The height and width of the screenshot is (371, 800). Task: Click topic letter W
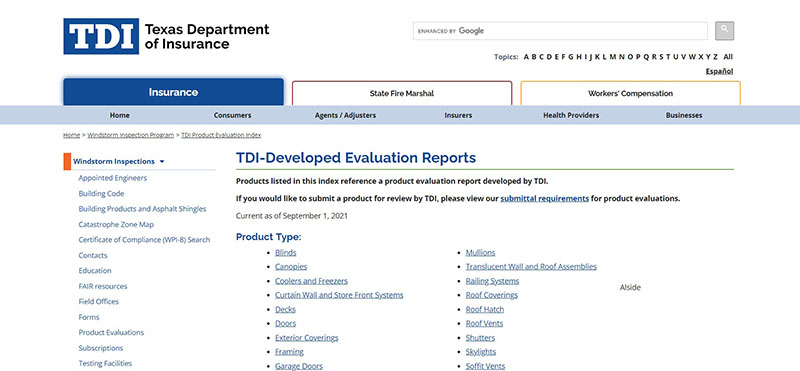click(x=692, y=57)
